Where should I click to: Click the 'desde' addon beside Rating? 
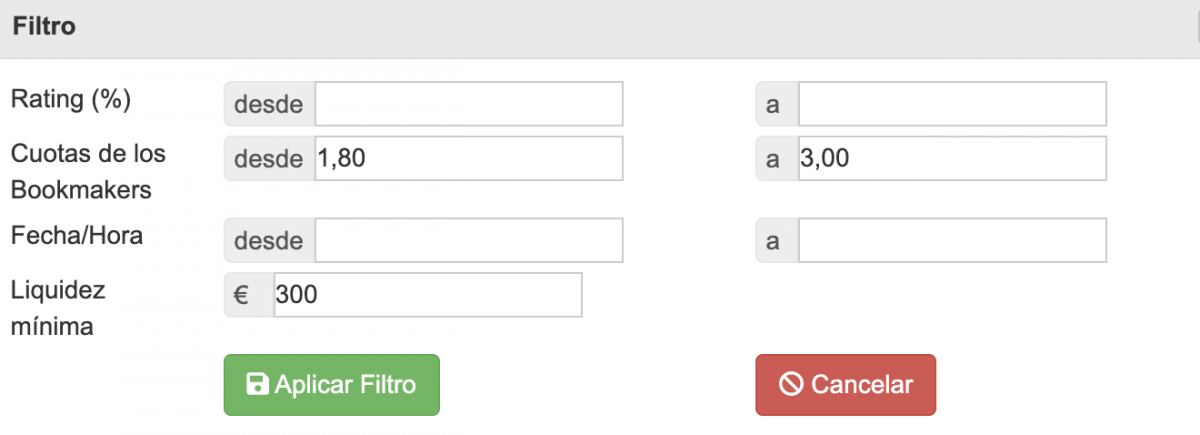point(270,104)
